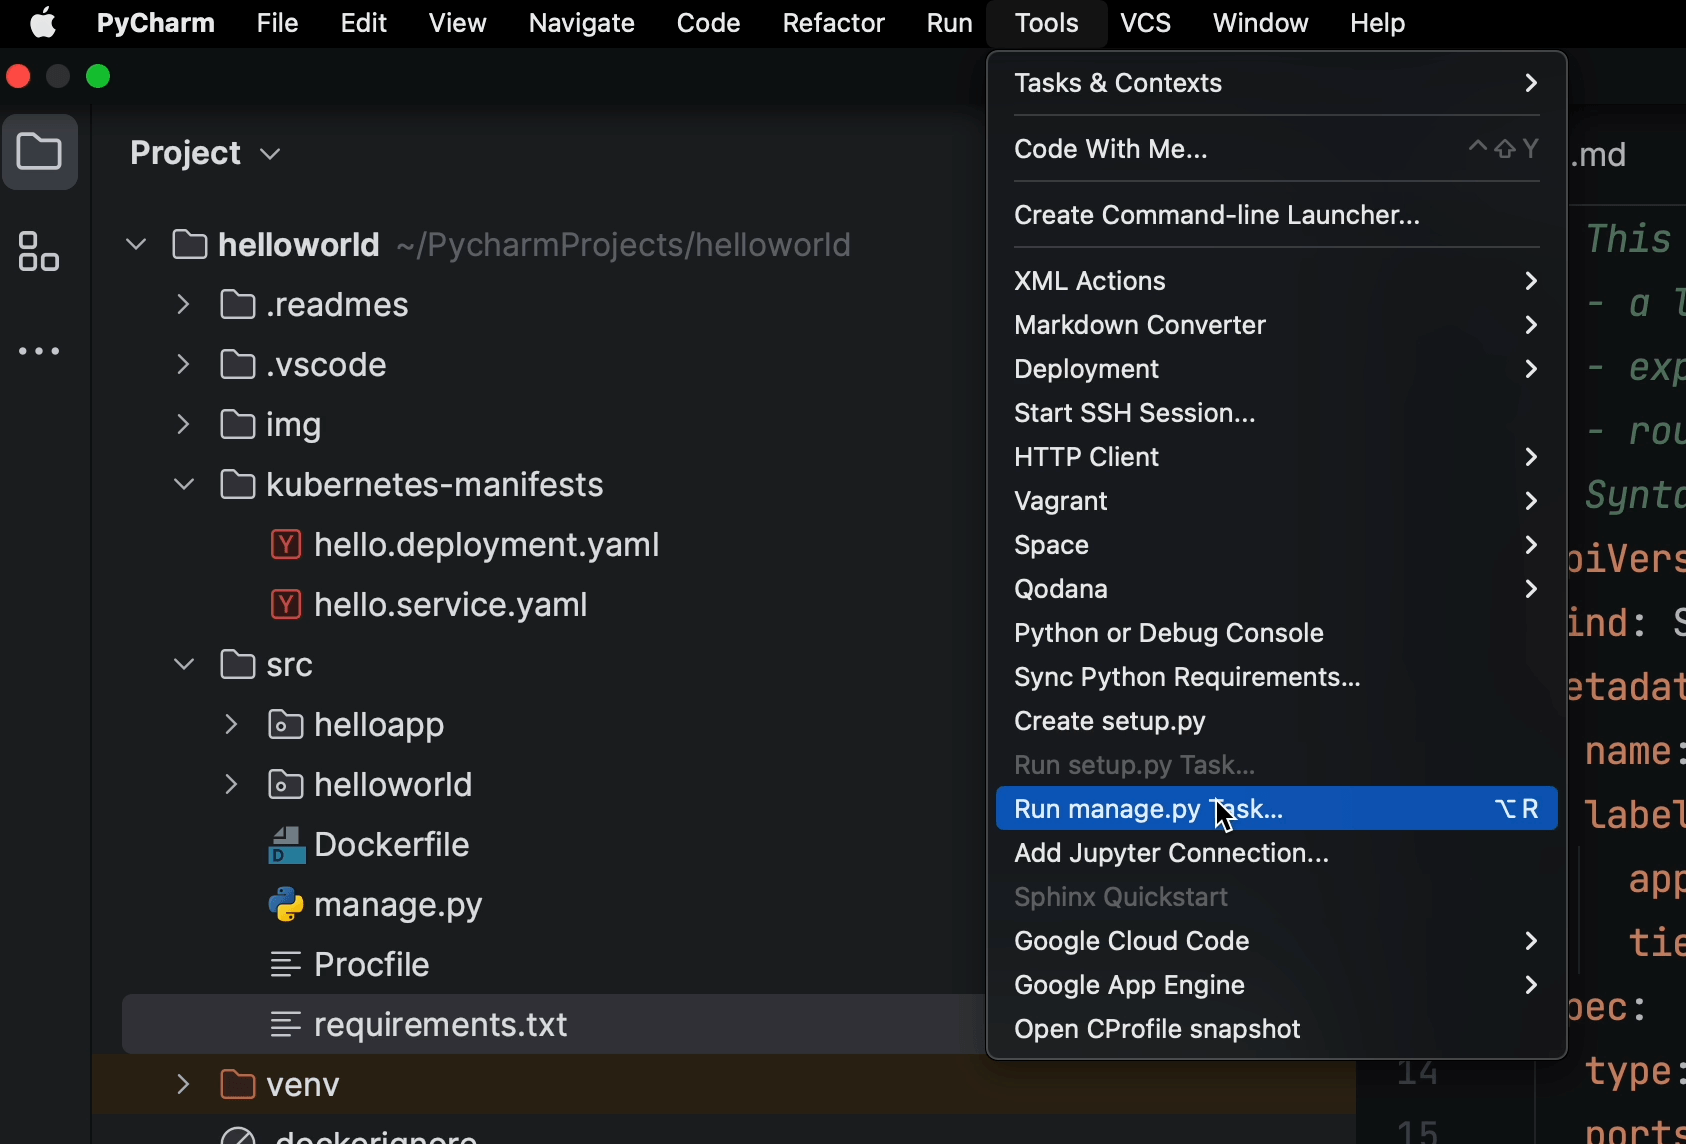Open the Apple menu
Viewport: 1686px width, 1144px height.
click(41, 22)
